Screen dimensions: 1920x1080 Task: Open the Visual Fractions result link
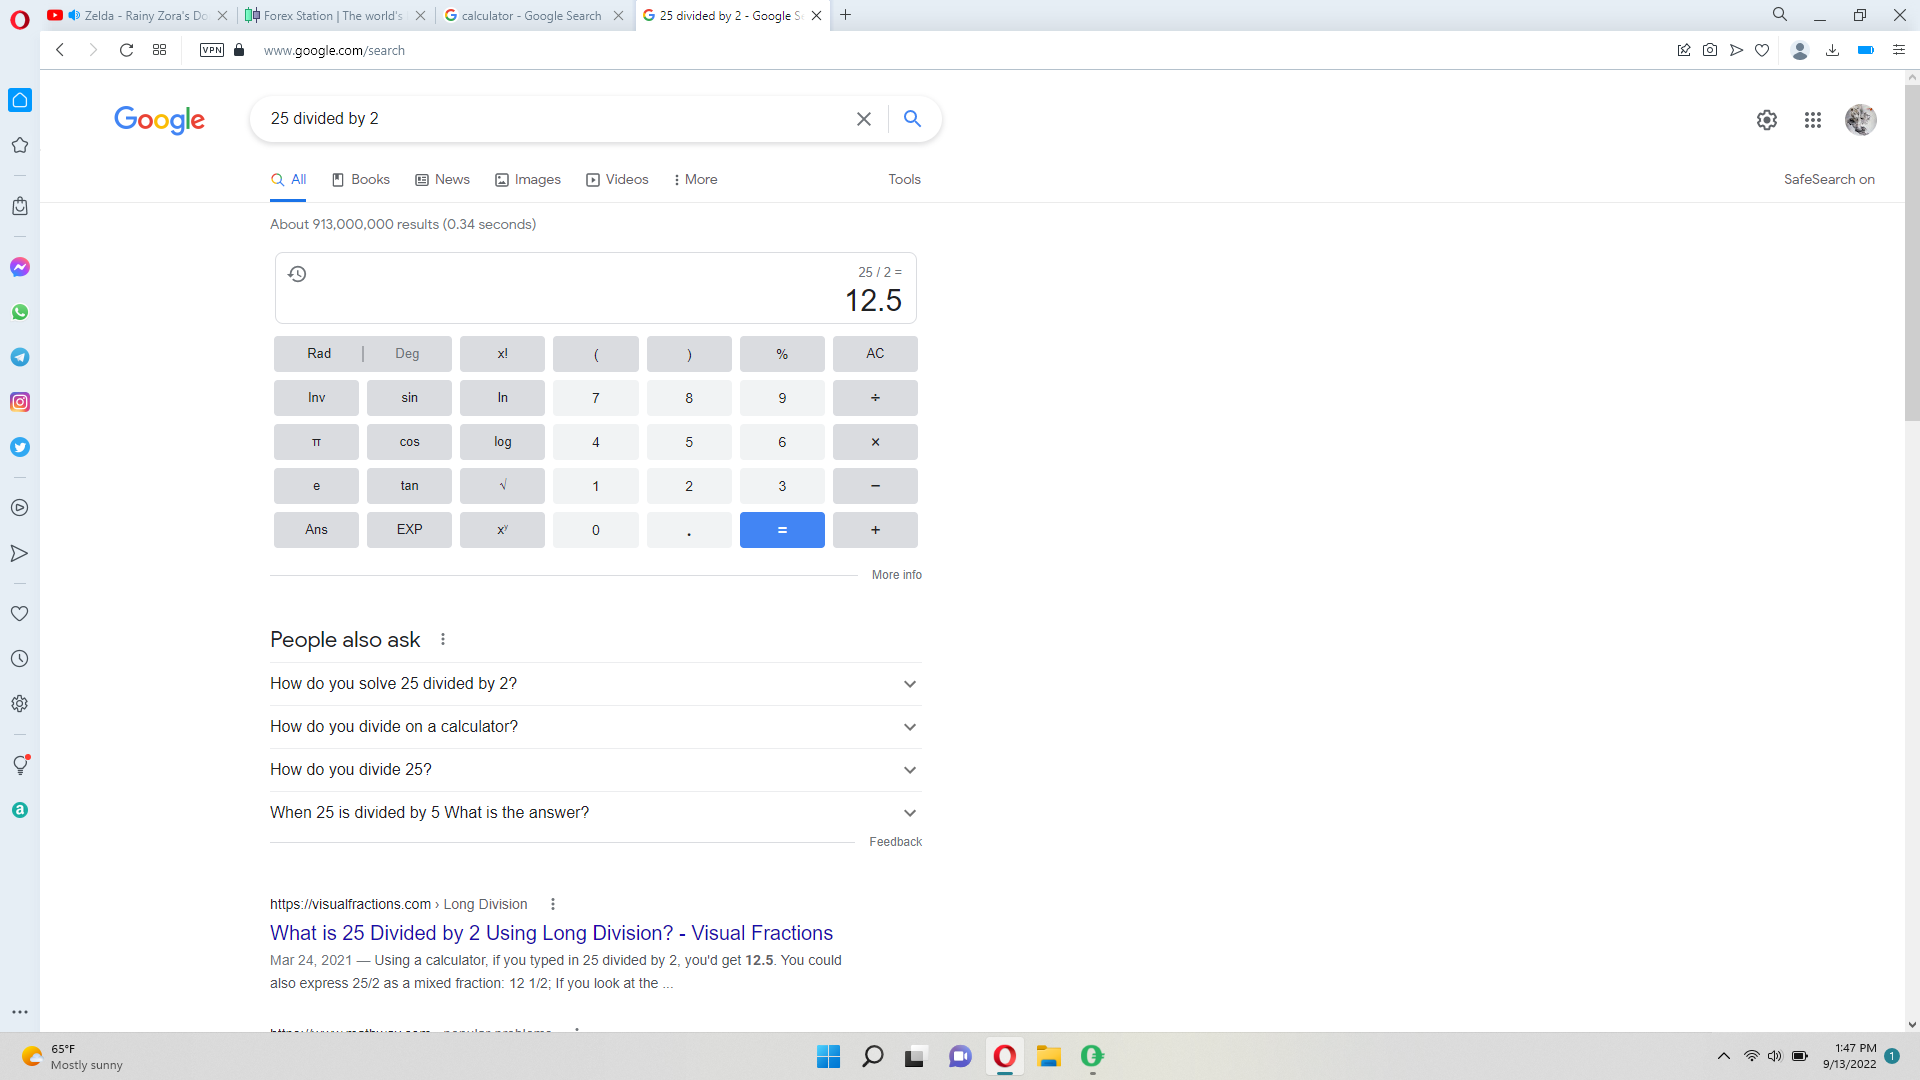click(x=551, y=933)
